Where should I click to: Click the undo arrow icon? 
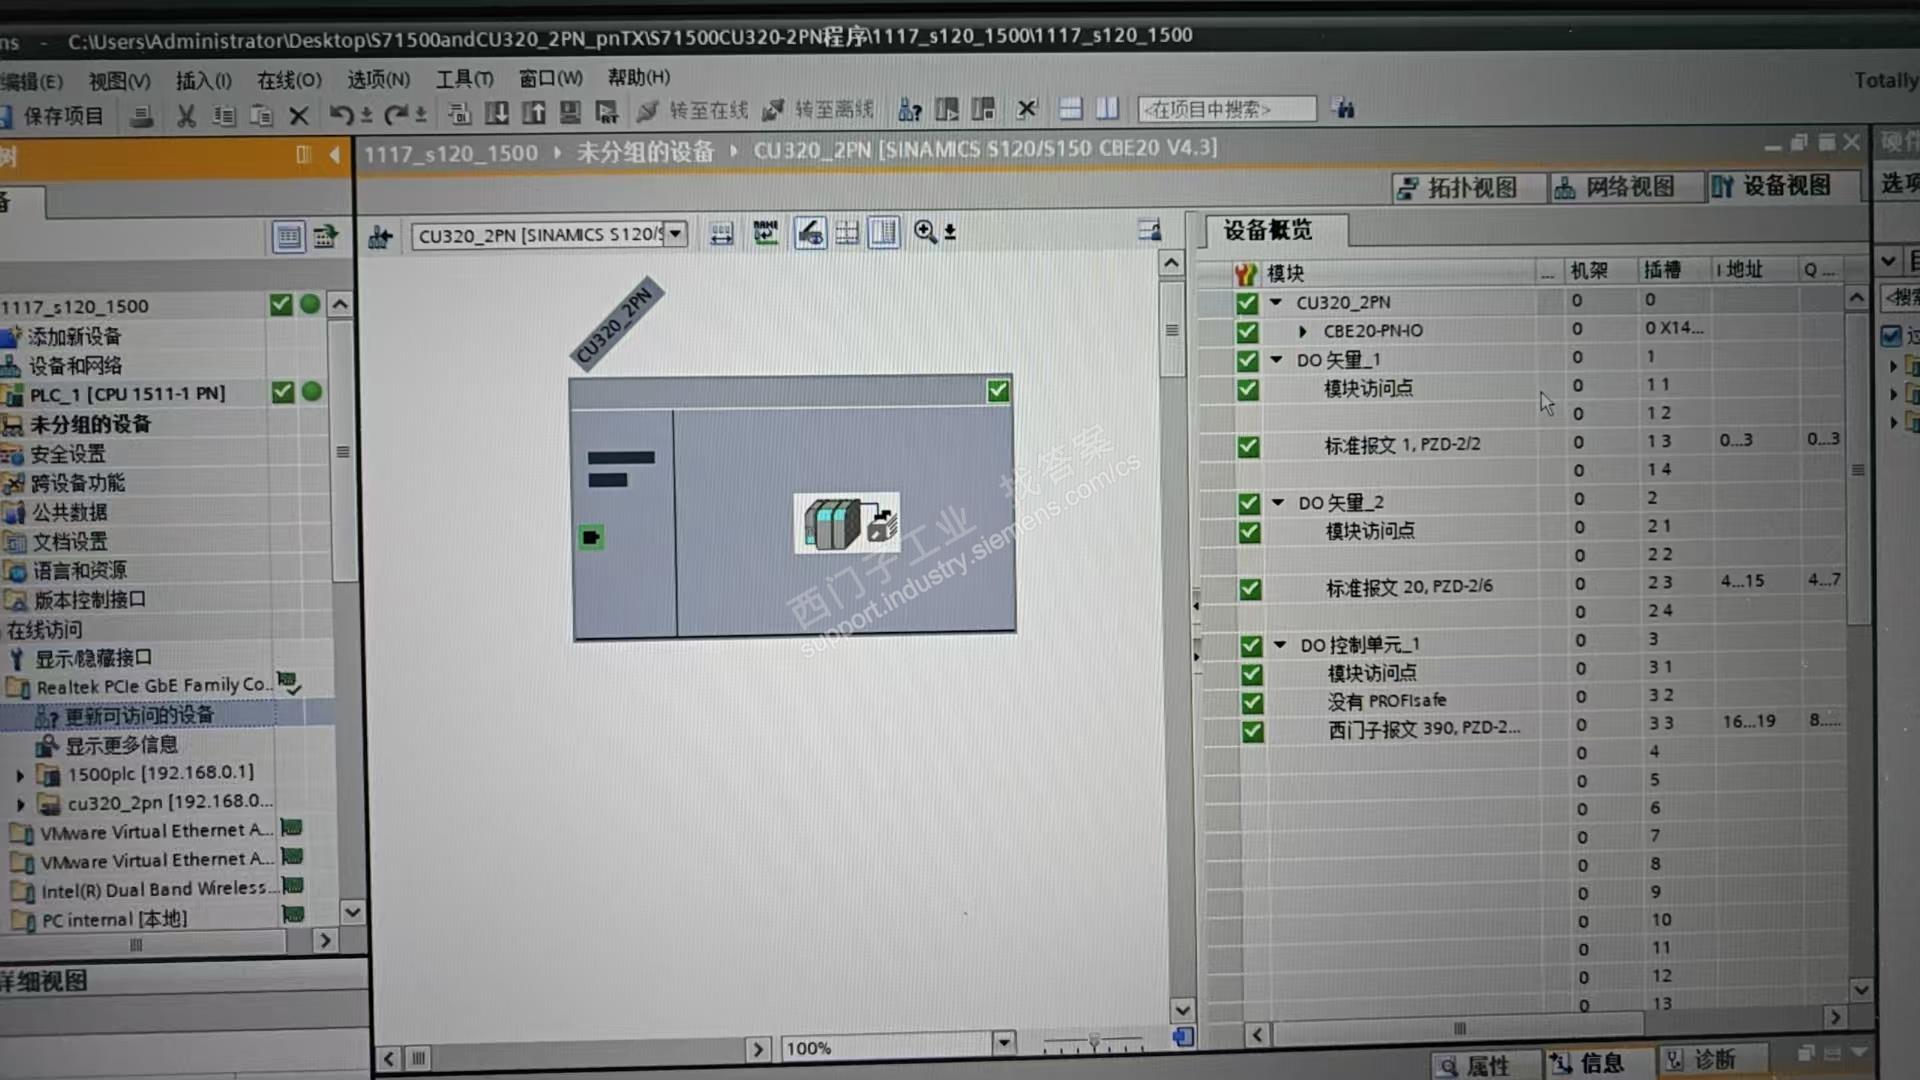(x=341, y=115)
